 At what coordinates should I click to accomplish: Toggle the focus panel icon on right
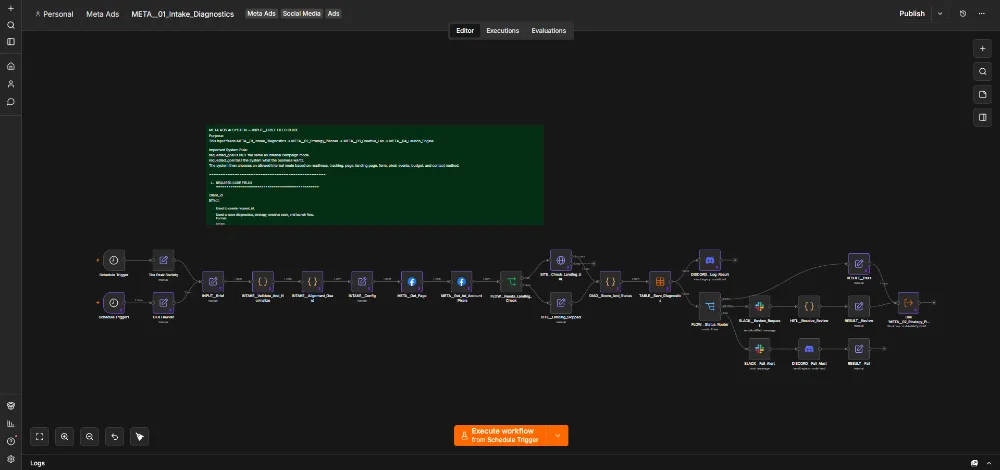click(982, 117)
